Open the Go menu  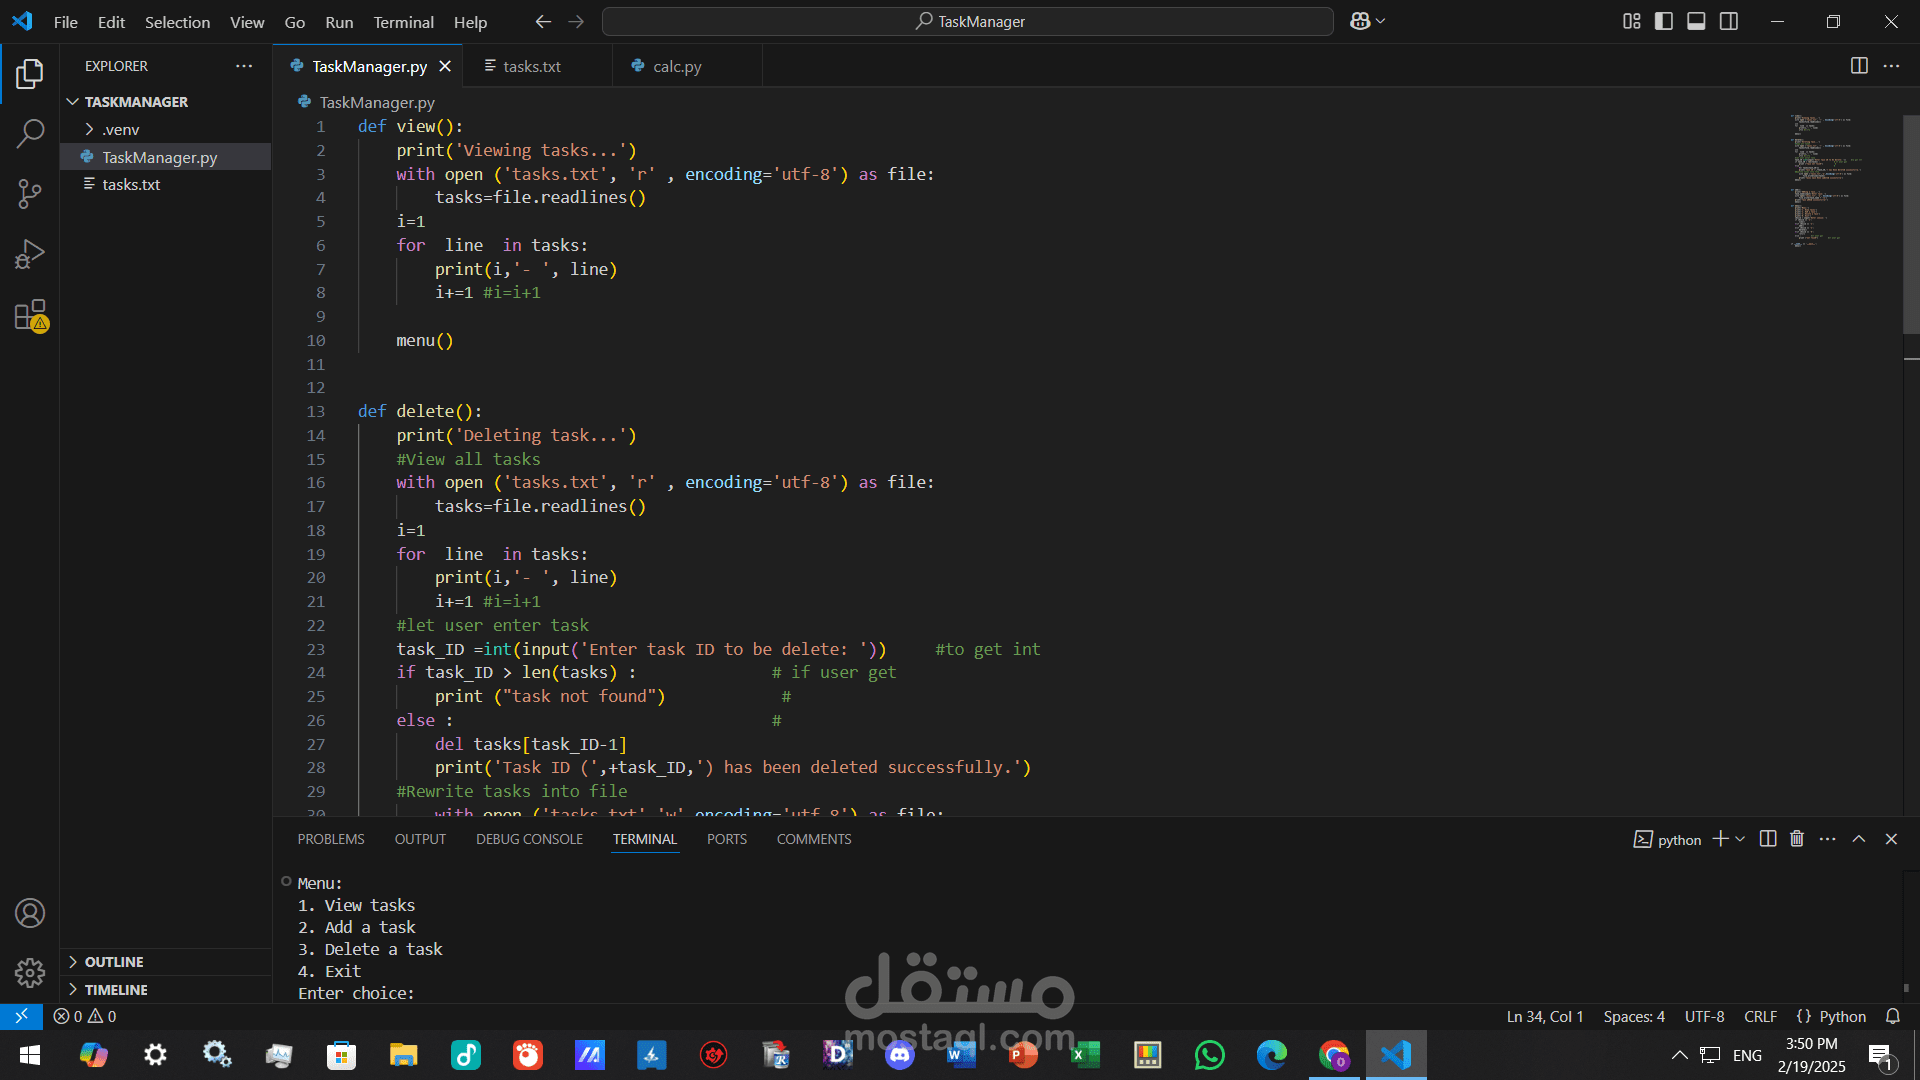(294, 22)
